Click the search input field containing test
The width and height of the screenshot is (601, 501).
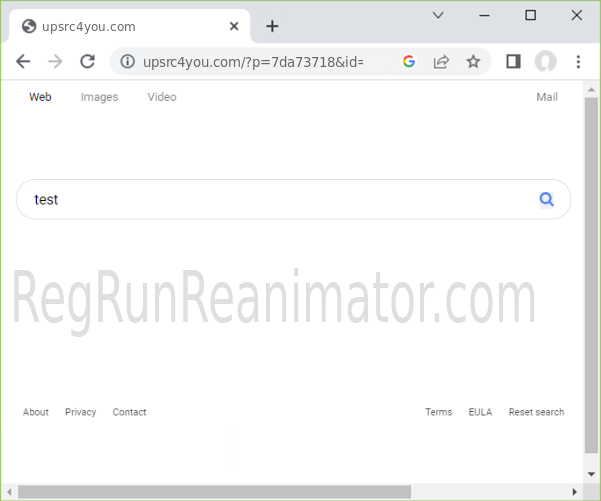coord(280,199)
